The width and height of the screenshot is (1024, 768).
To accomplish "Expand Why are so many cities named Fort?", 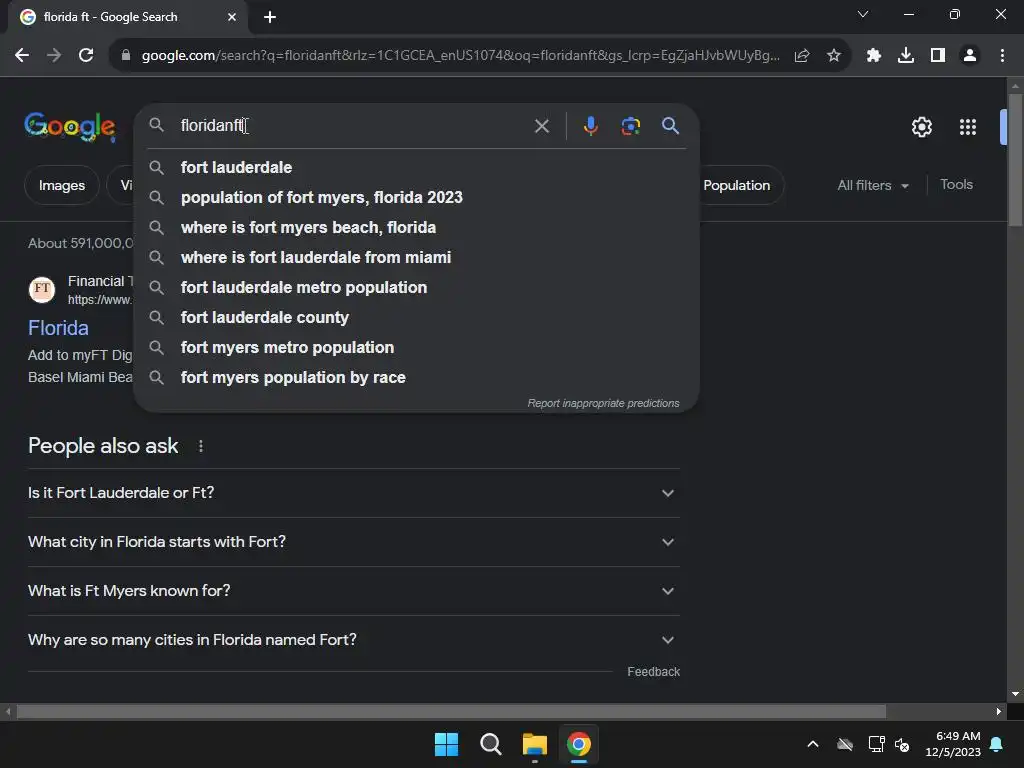I will coord(353,640).
